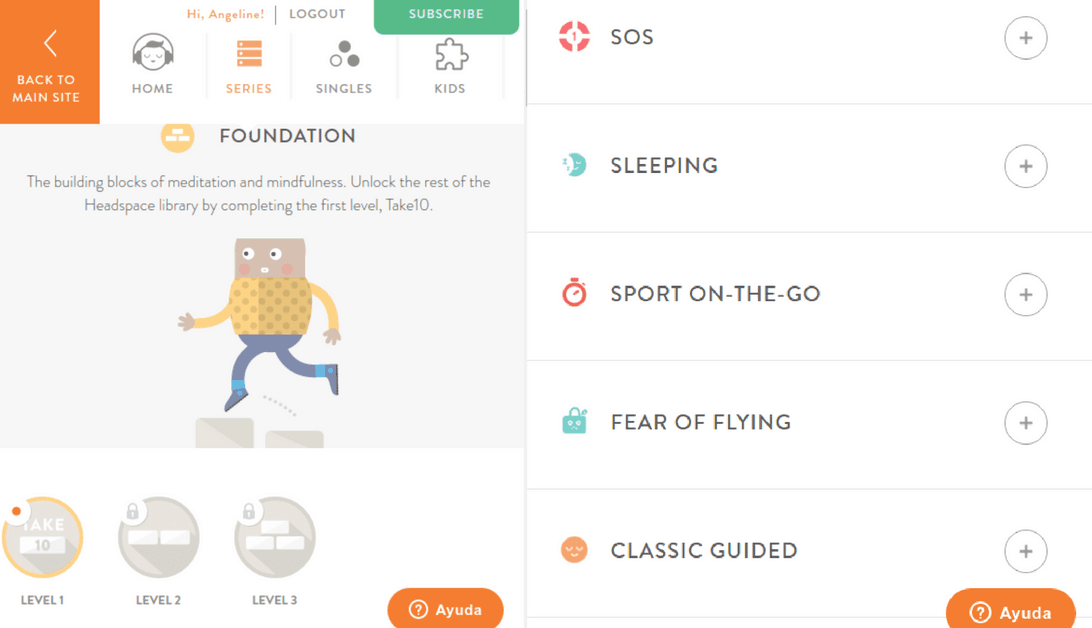This screenshot has height=628, width=1092.
Task: Expand the Fear of Flying series
Action: [x=1025, y=423]
